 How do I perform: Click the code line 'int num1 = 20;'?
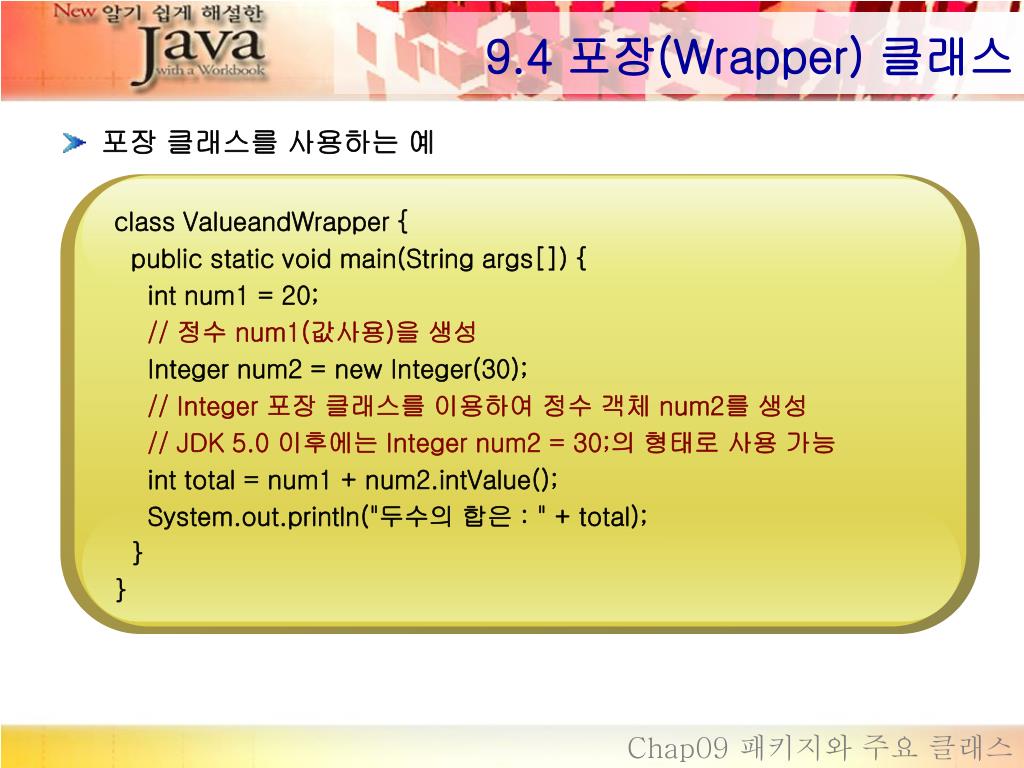[233, 296]
